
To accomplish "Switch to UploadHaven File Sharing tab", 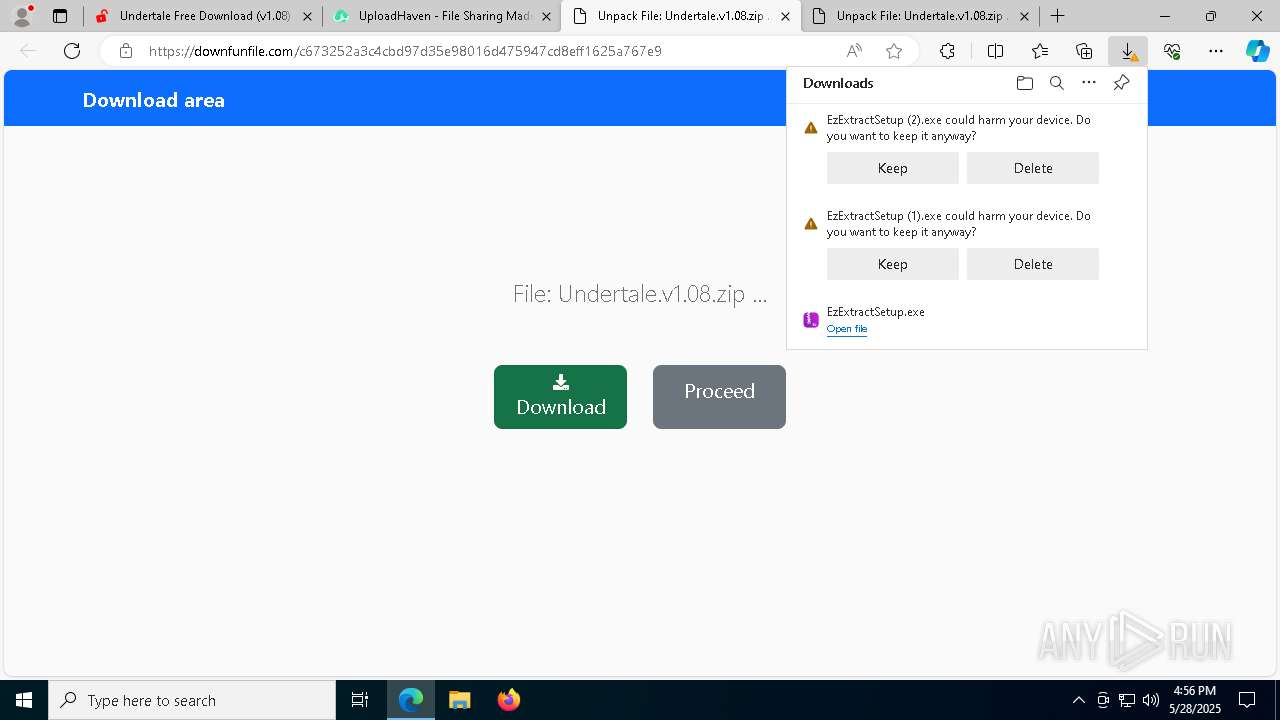I will pos(443,16).
